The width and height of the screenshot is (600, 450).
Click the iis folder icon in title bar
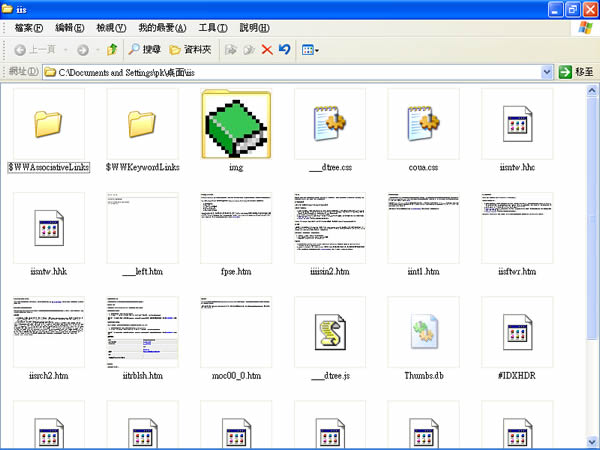click(8, 8)
